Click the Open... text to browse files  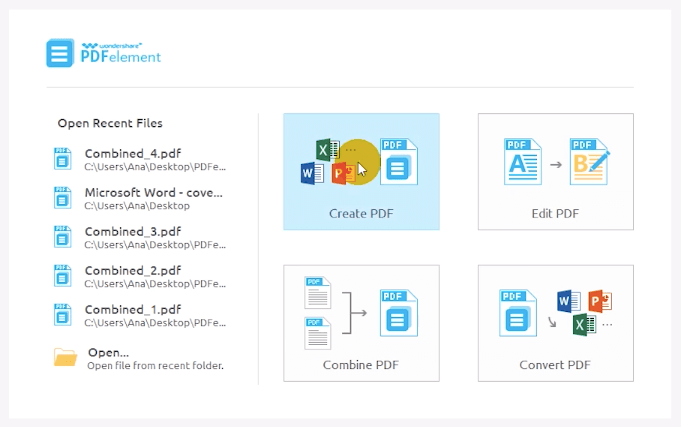(108, 352)
